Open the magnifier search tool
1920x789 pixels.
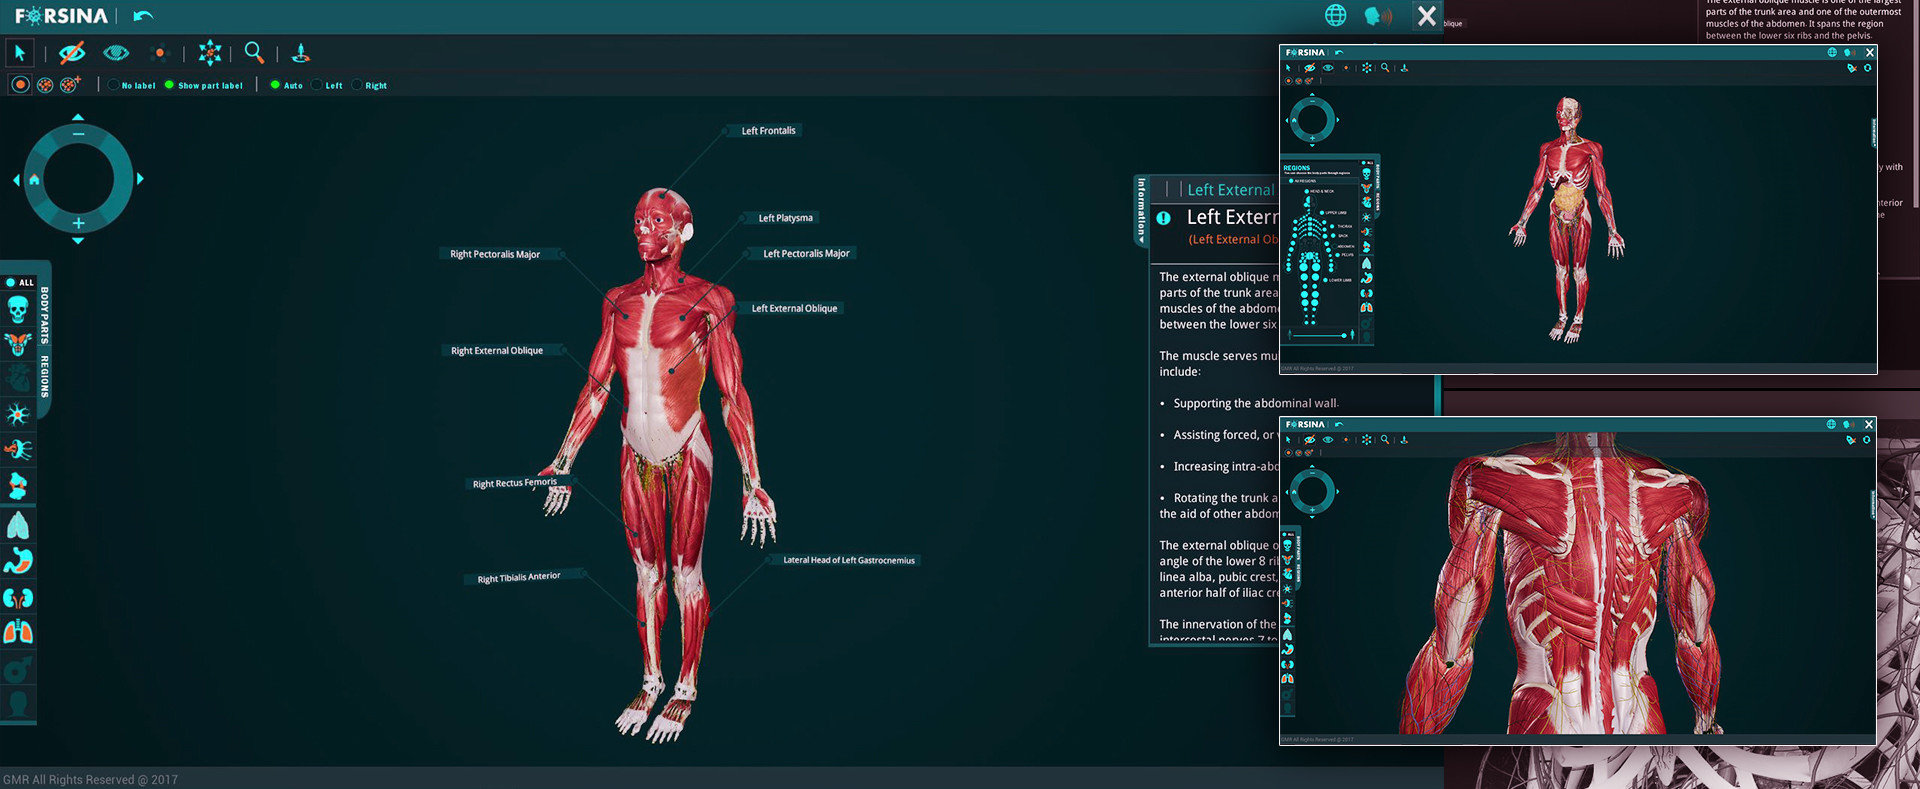click(254, 53)
